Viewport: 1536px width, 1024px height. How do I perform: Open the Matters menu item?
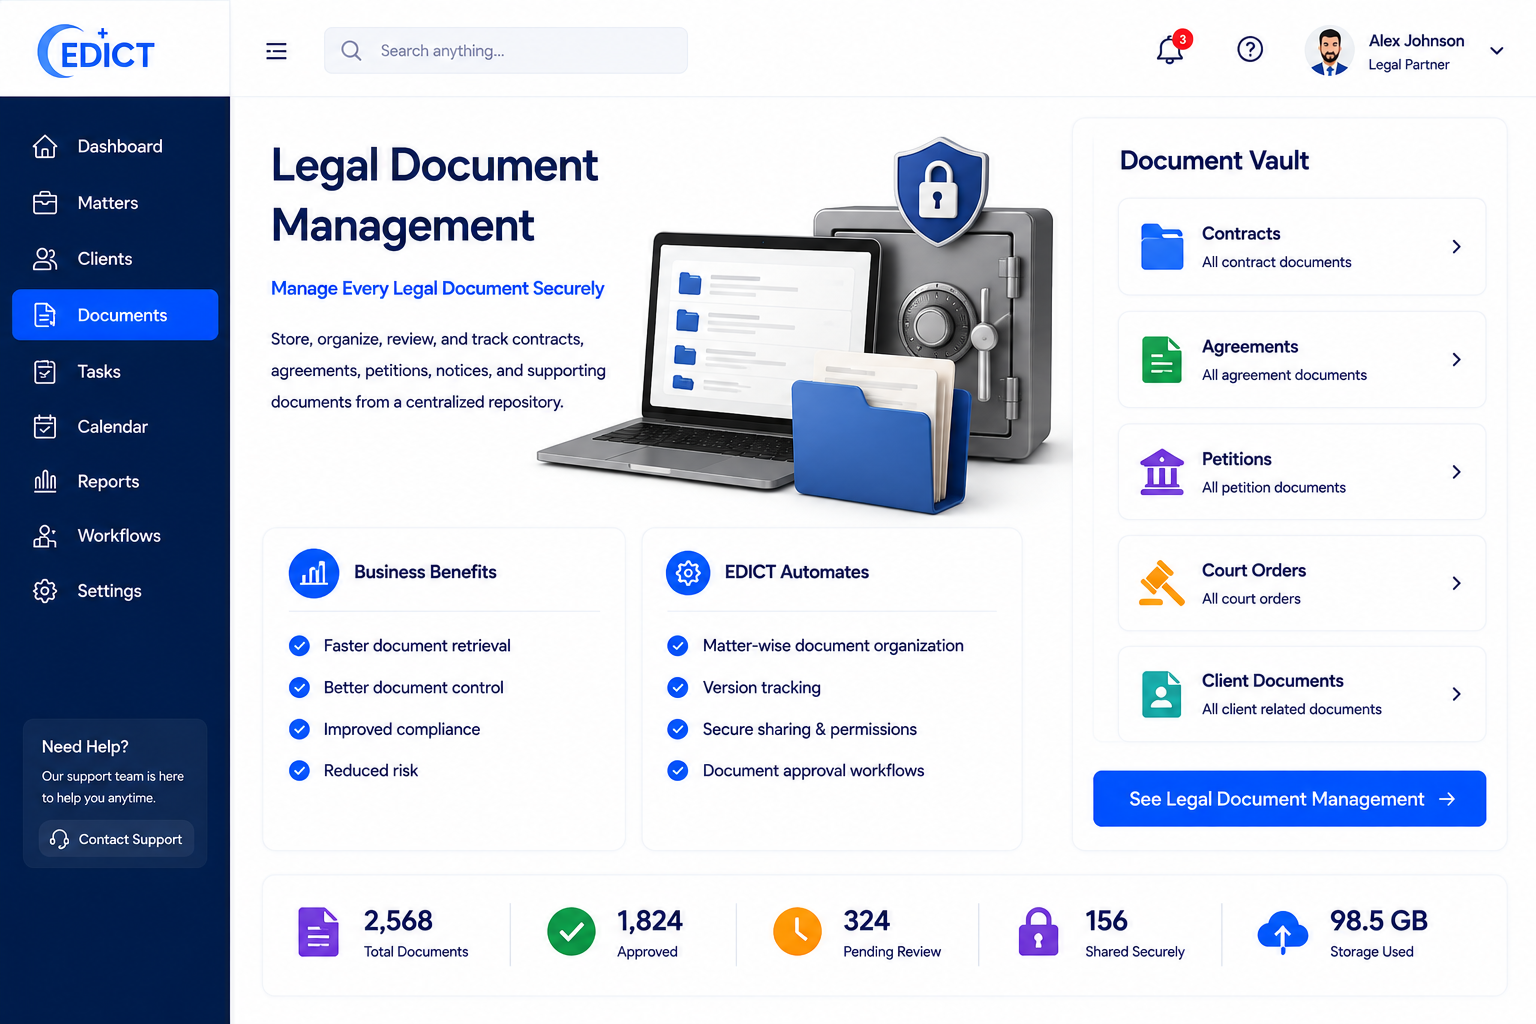(x=115, y=203)
